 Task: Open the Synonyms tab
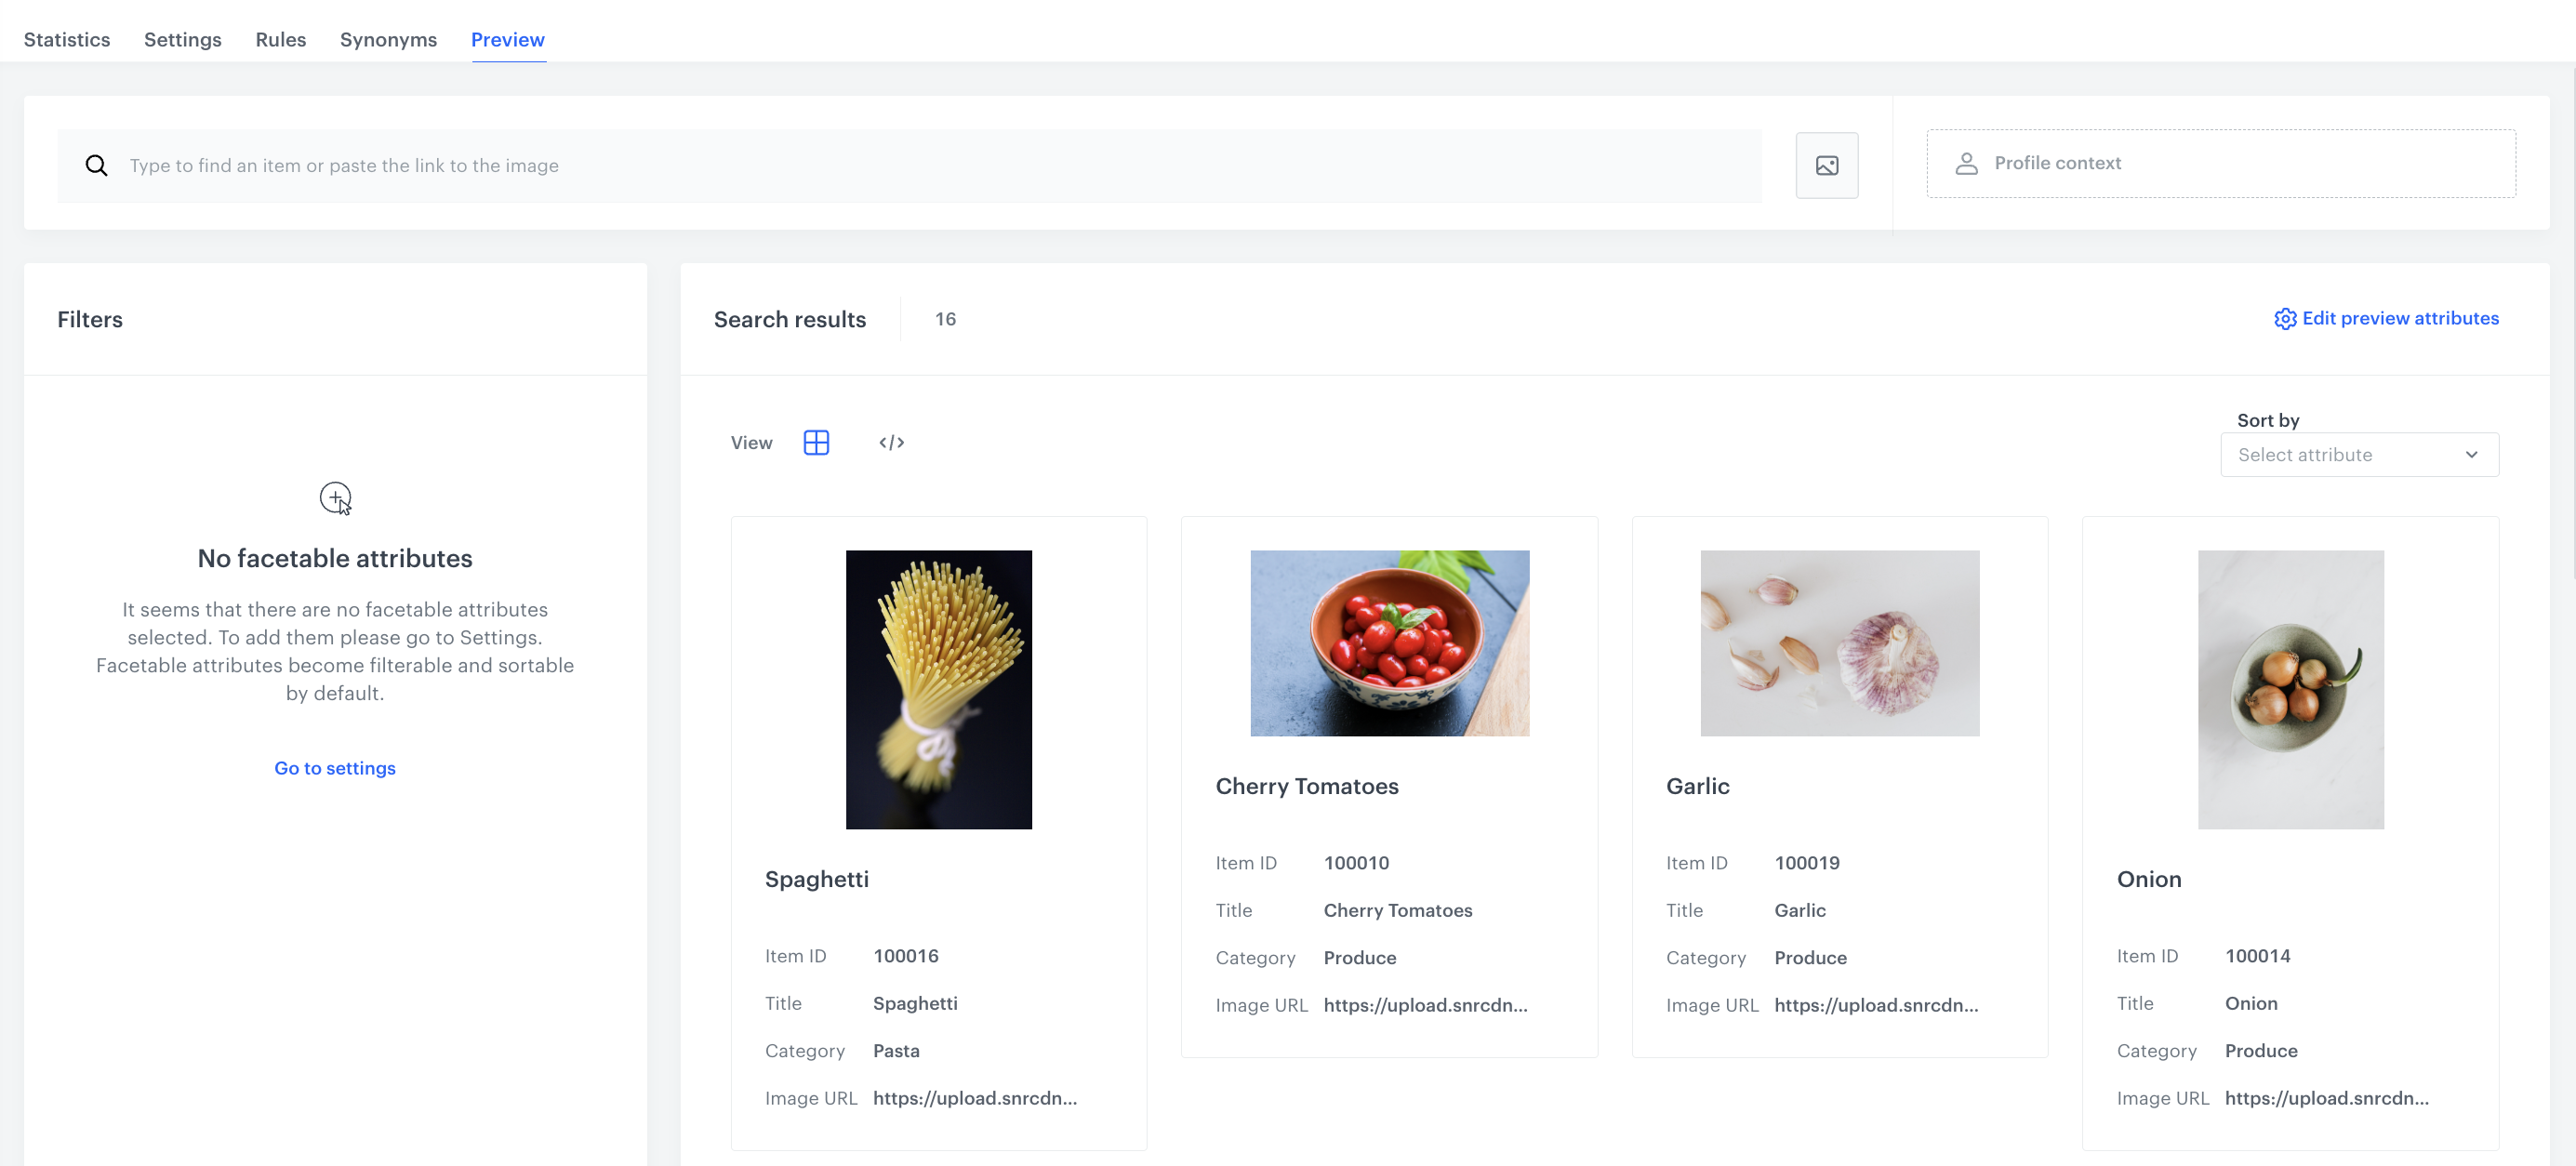pyautogui.click(x=388, y=40)
